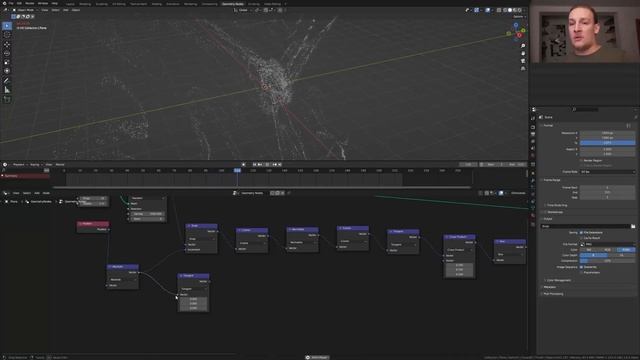640x360 pixels.
Task: Toggle the Cache Result checkbox
Action: (581, 238)
